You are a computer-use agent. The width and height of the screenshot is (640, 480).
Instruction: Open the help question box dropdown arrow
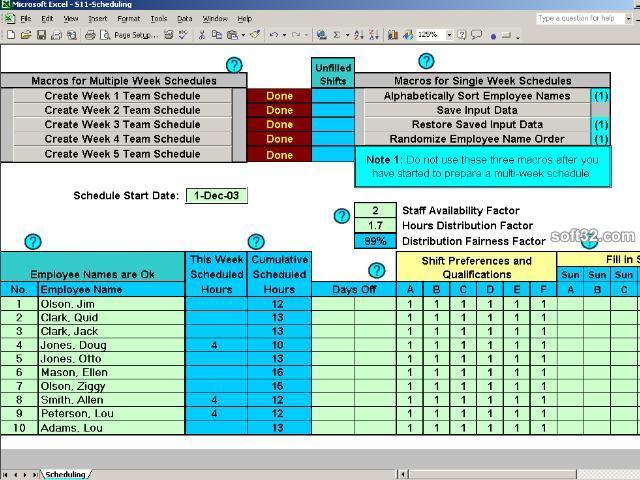628,18
